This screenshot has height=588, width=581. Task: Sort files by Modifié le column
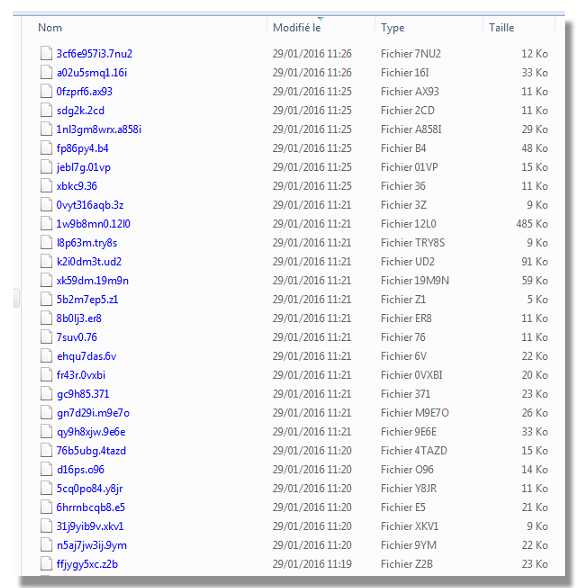tap(297, 28)
